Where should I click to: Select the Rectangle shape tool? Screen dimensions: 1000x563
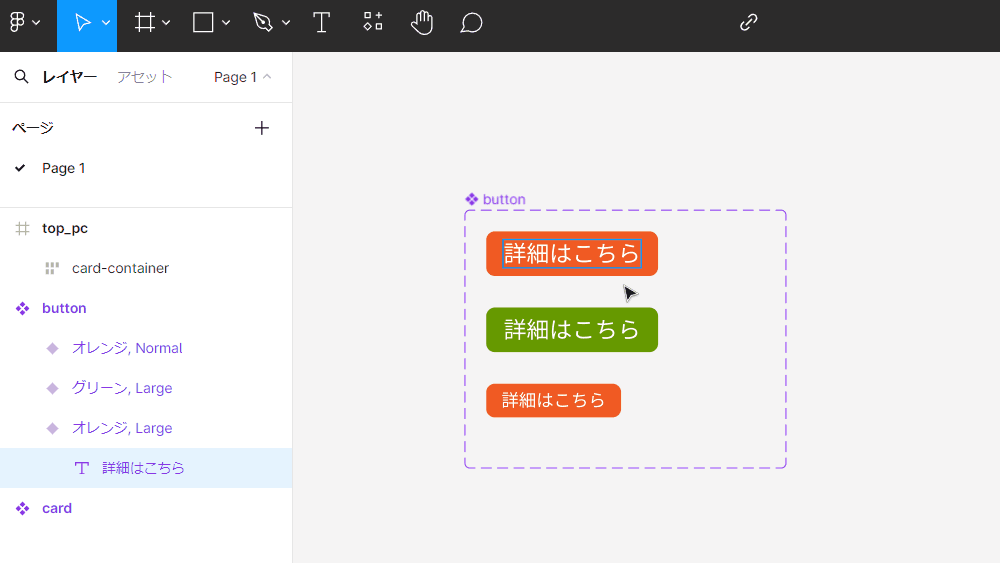point(203,23)
